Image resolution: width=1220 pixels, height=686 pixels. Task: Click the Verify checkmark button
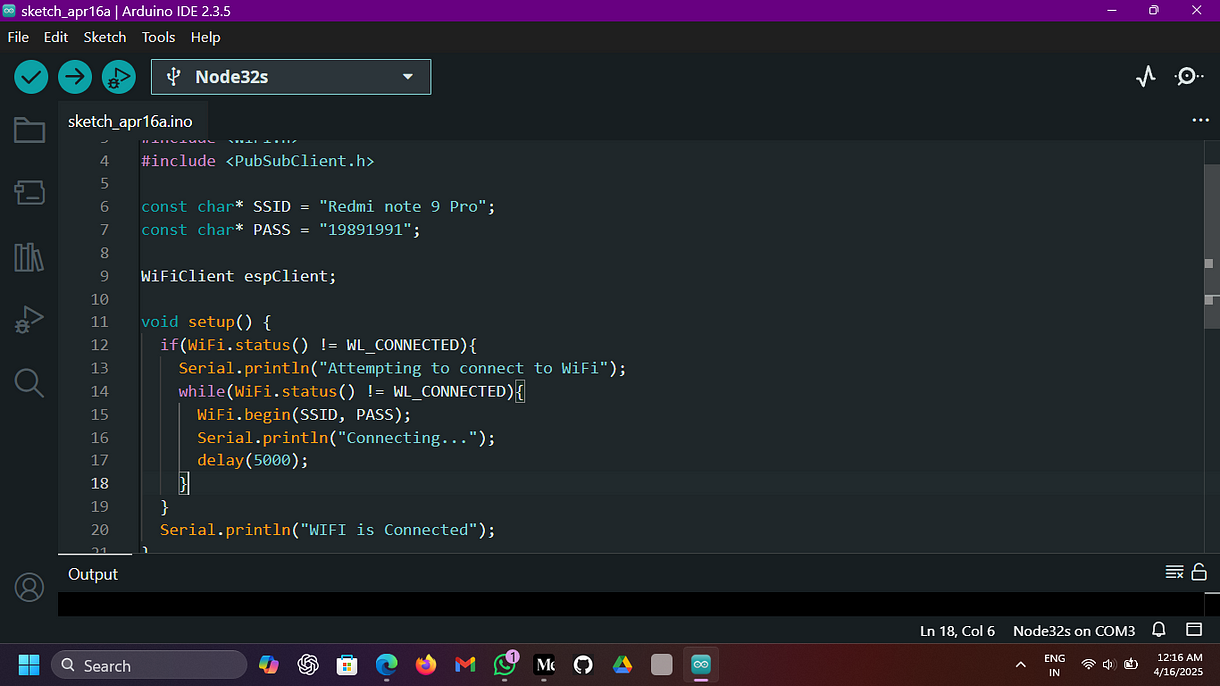[31, 76]
